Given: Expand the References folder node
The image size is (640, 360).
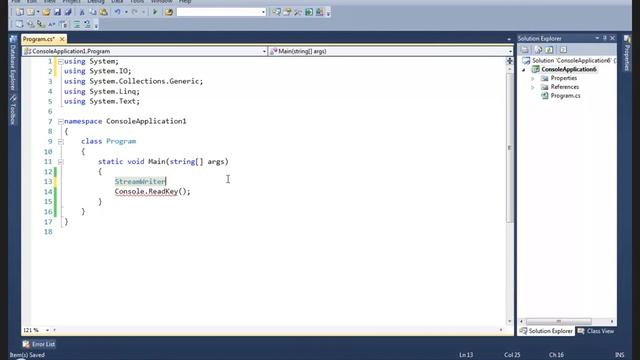Looking at the screenshot, I should (533, 87).
